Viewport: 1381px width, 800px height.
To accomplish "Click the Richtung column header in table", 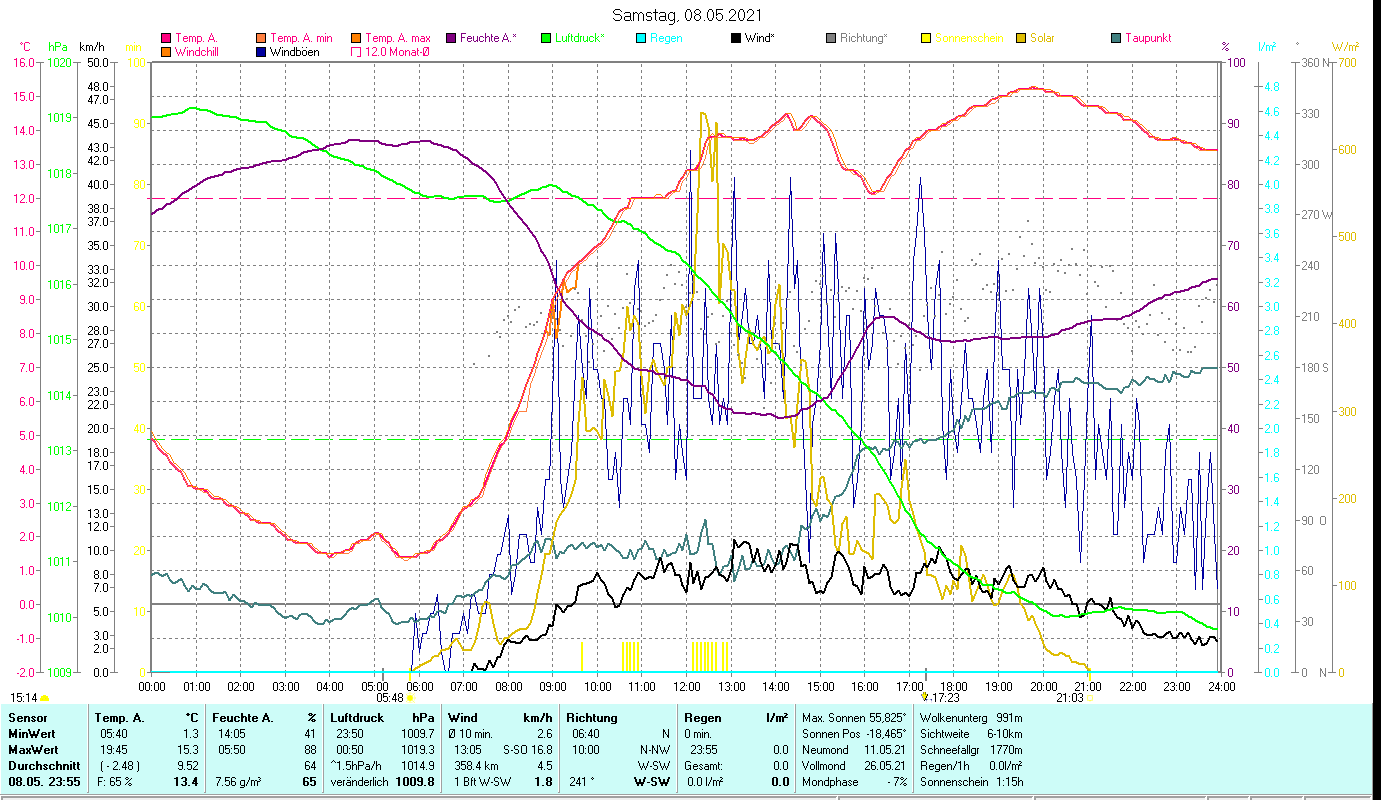I will click(592, 718).
